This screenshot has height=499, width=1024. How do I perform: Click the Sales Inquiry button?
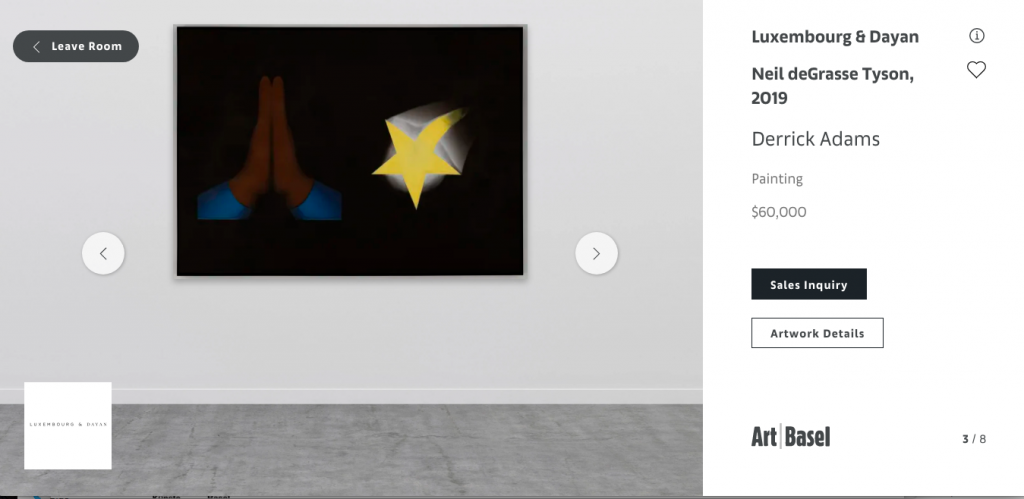pyautogui.click(x=808, y=284)
